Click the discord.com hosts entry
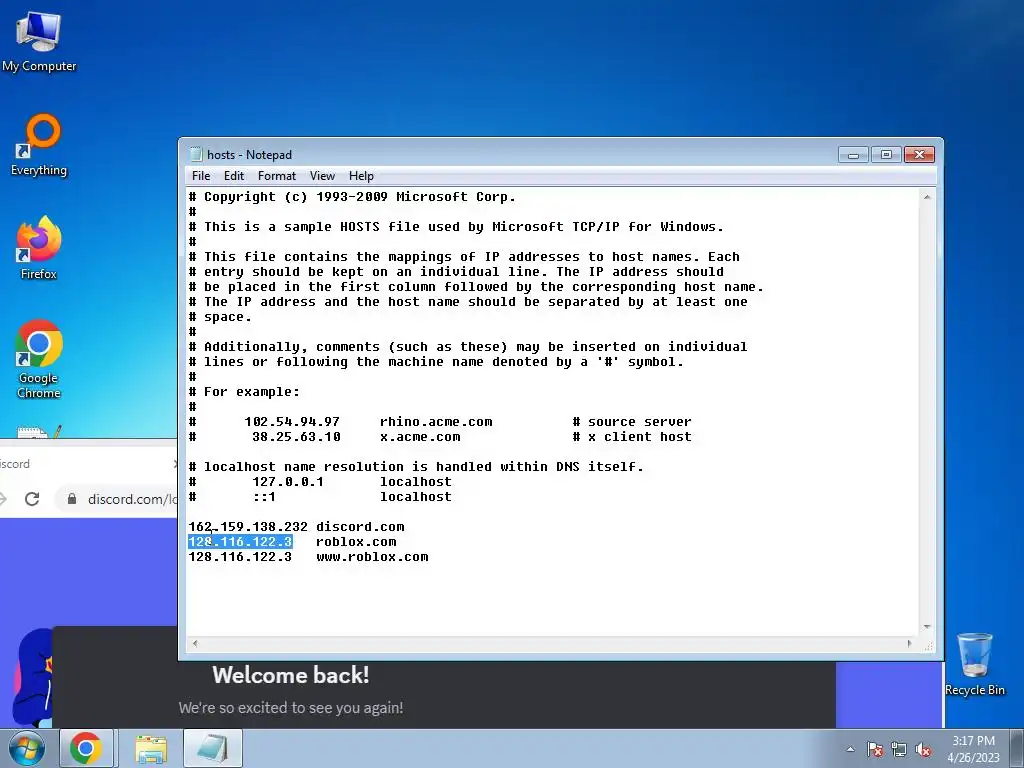Screen dimensions: 1024x768 [x=360, y=527]
